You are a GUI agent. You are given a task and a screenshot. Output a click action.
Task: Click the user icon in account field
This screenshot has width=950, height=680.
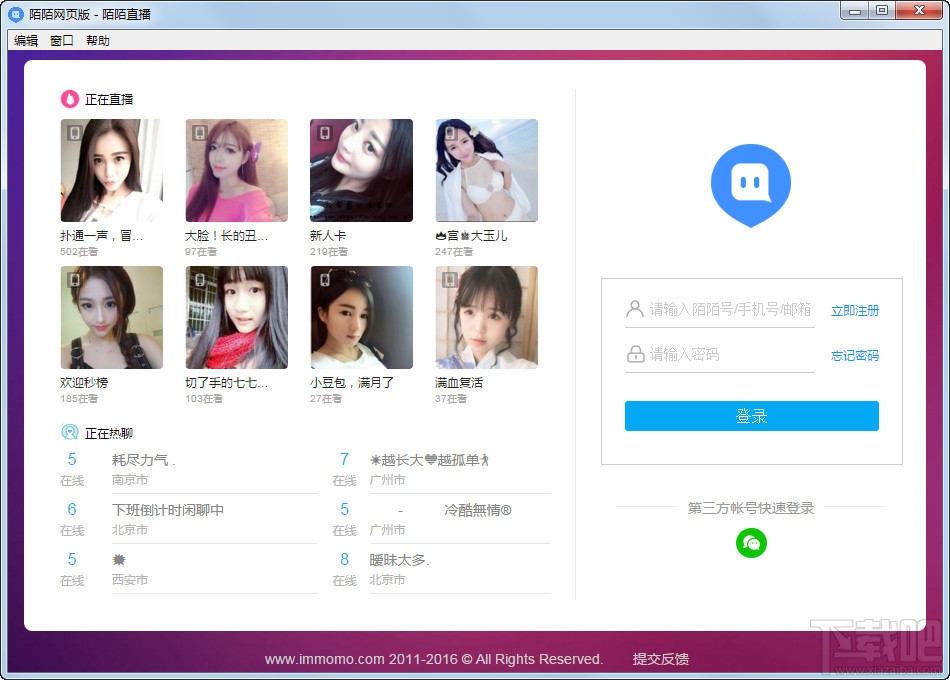pyautogui.click(x=634, y=309)
